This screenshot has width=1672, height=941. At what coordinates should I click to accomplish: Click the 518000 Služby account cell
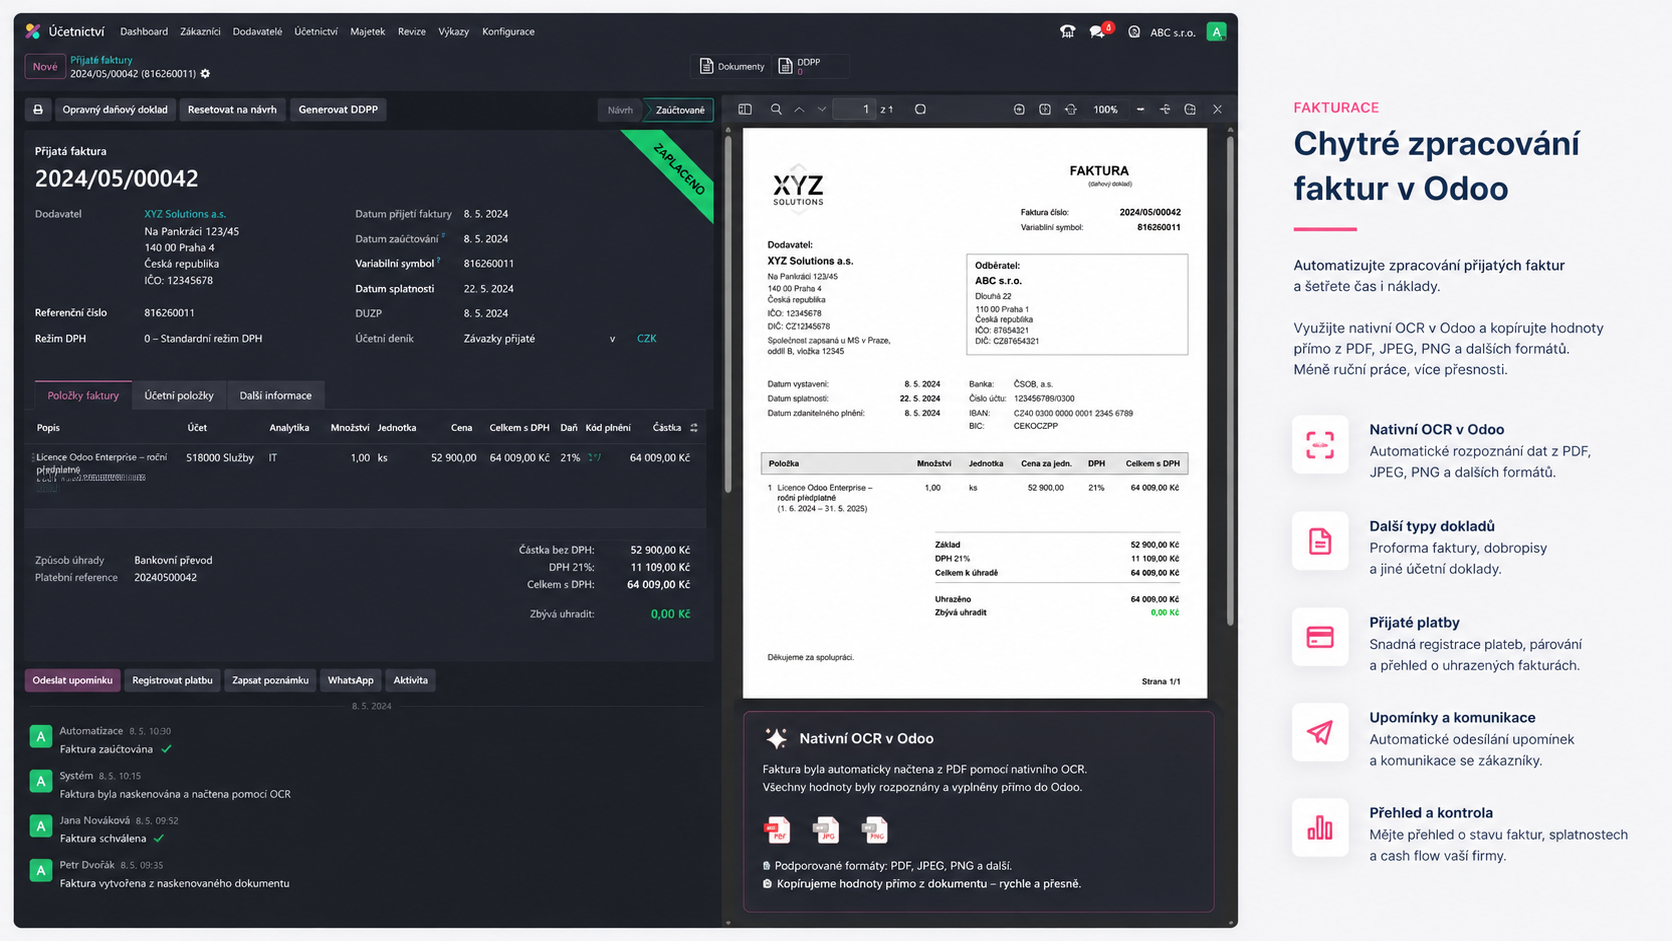(220, 458)
